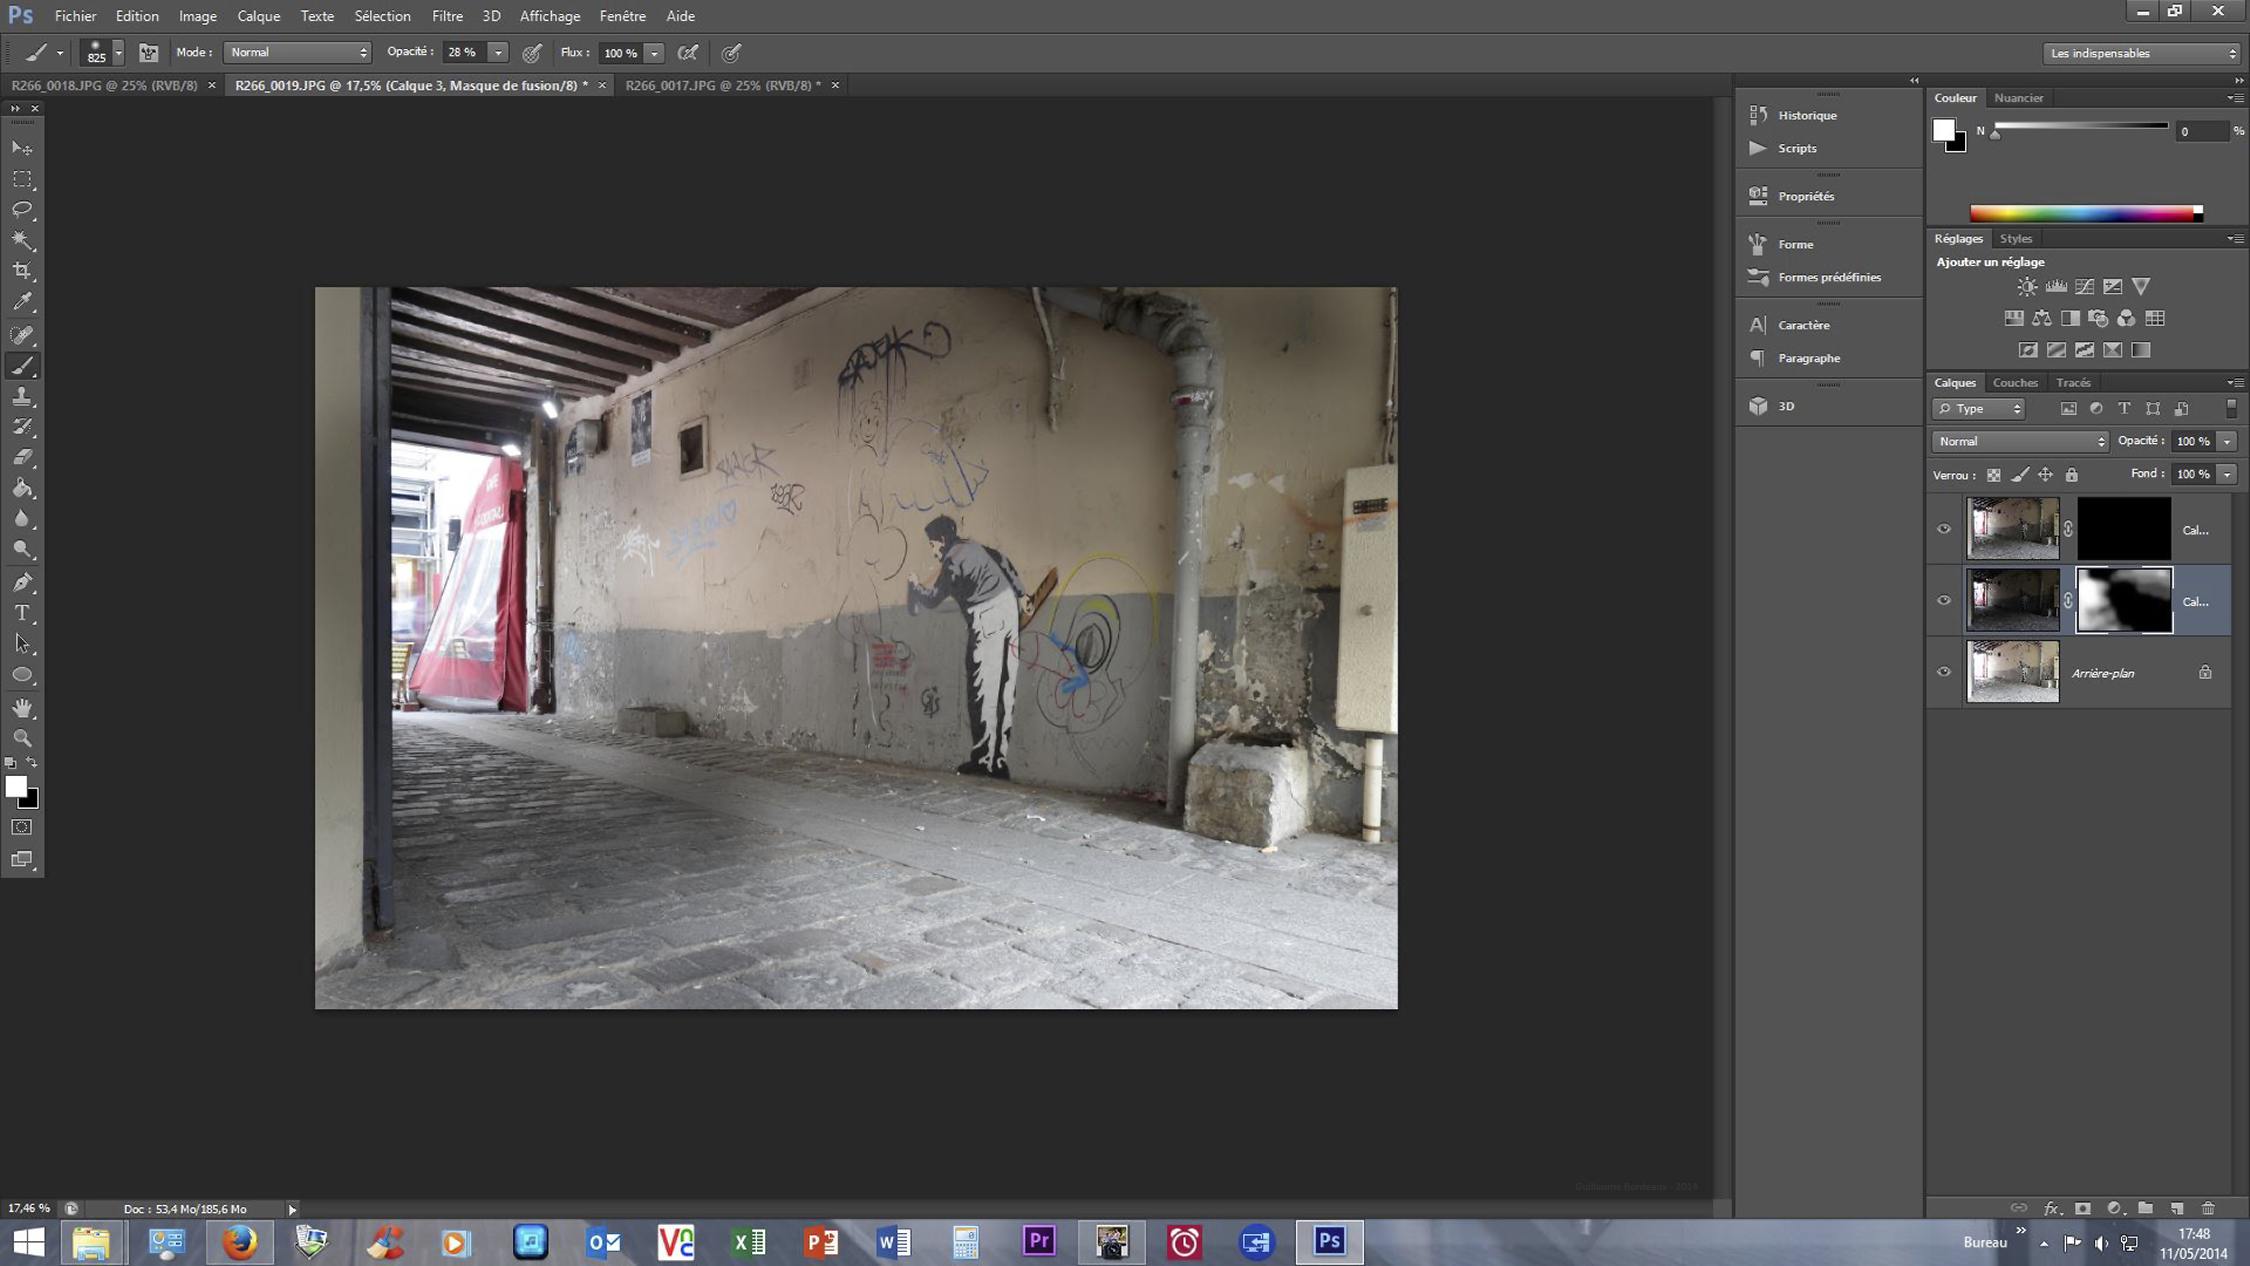Switch to the R266_0017.JPG document tab

pyautogui.click(x=722, y=85)
